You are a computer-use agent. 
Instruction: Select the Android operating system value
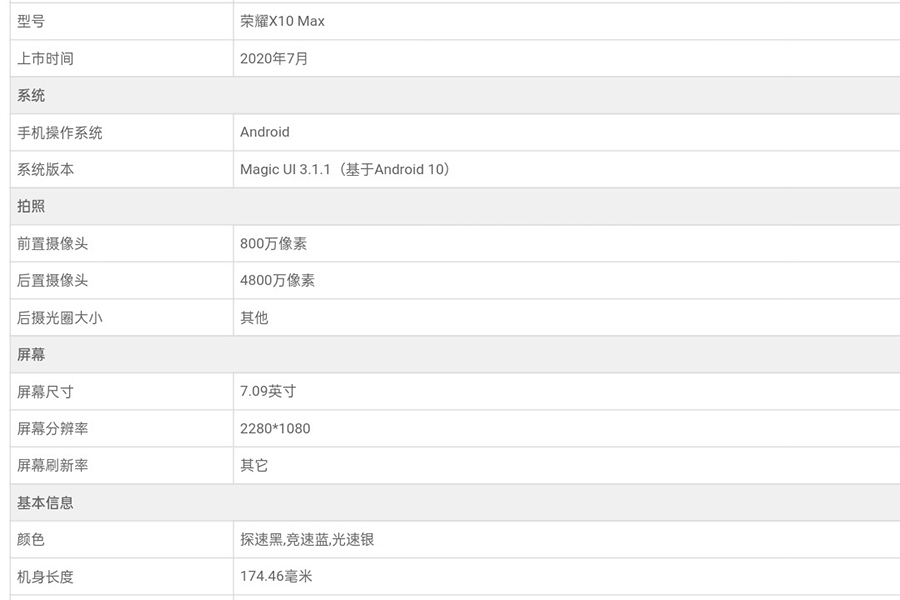click(264, 132)
